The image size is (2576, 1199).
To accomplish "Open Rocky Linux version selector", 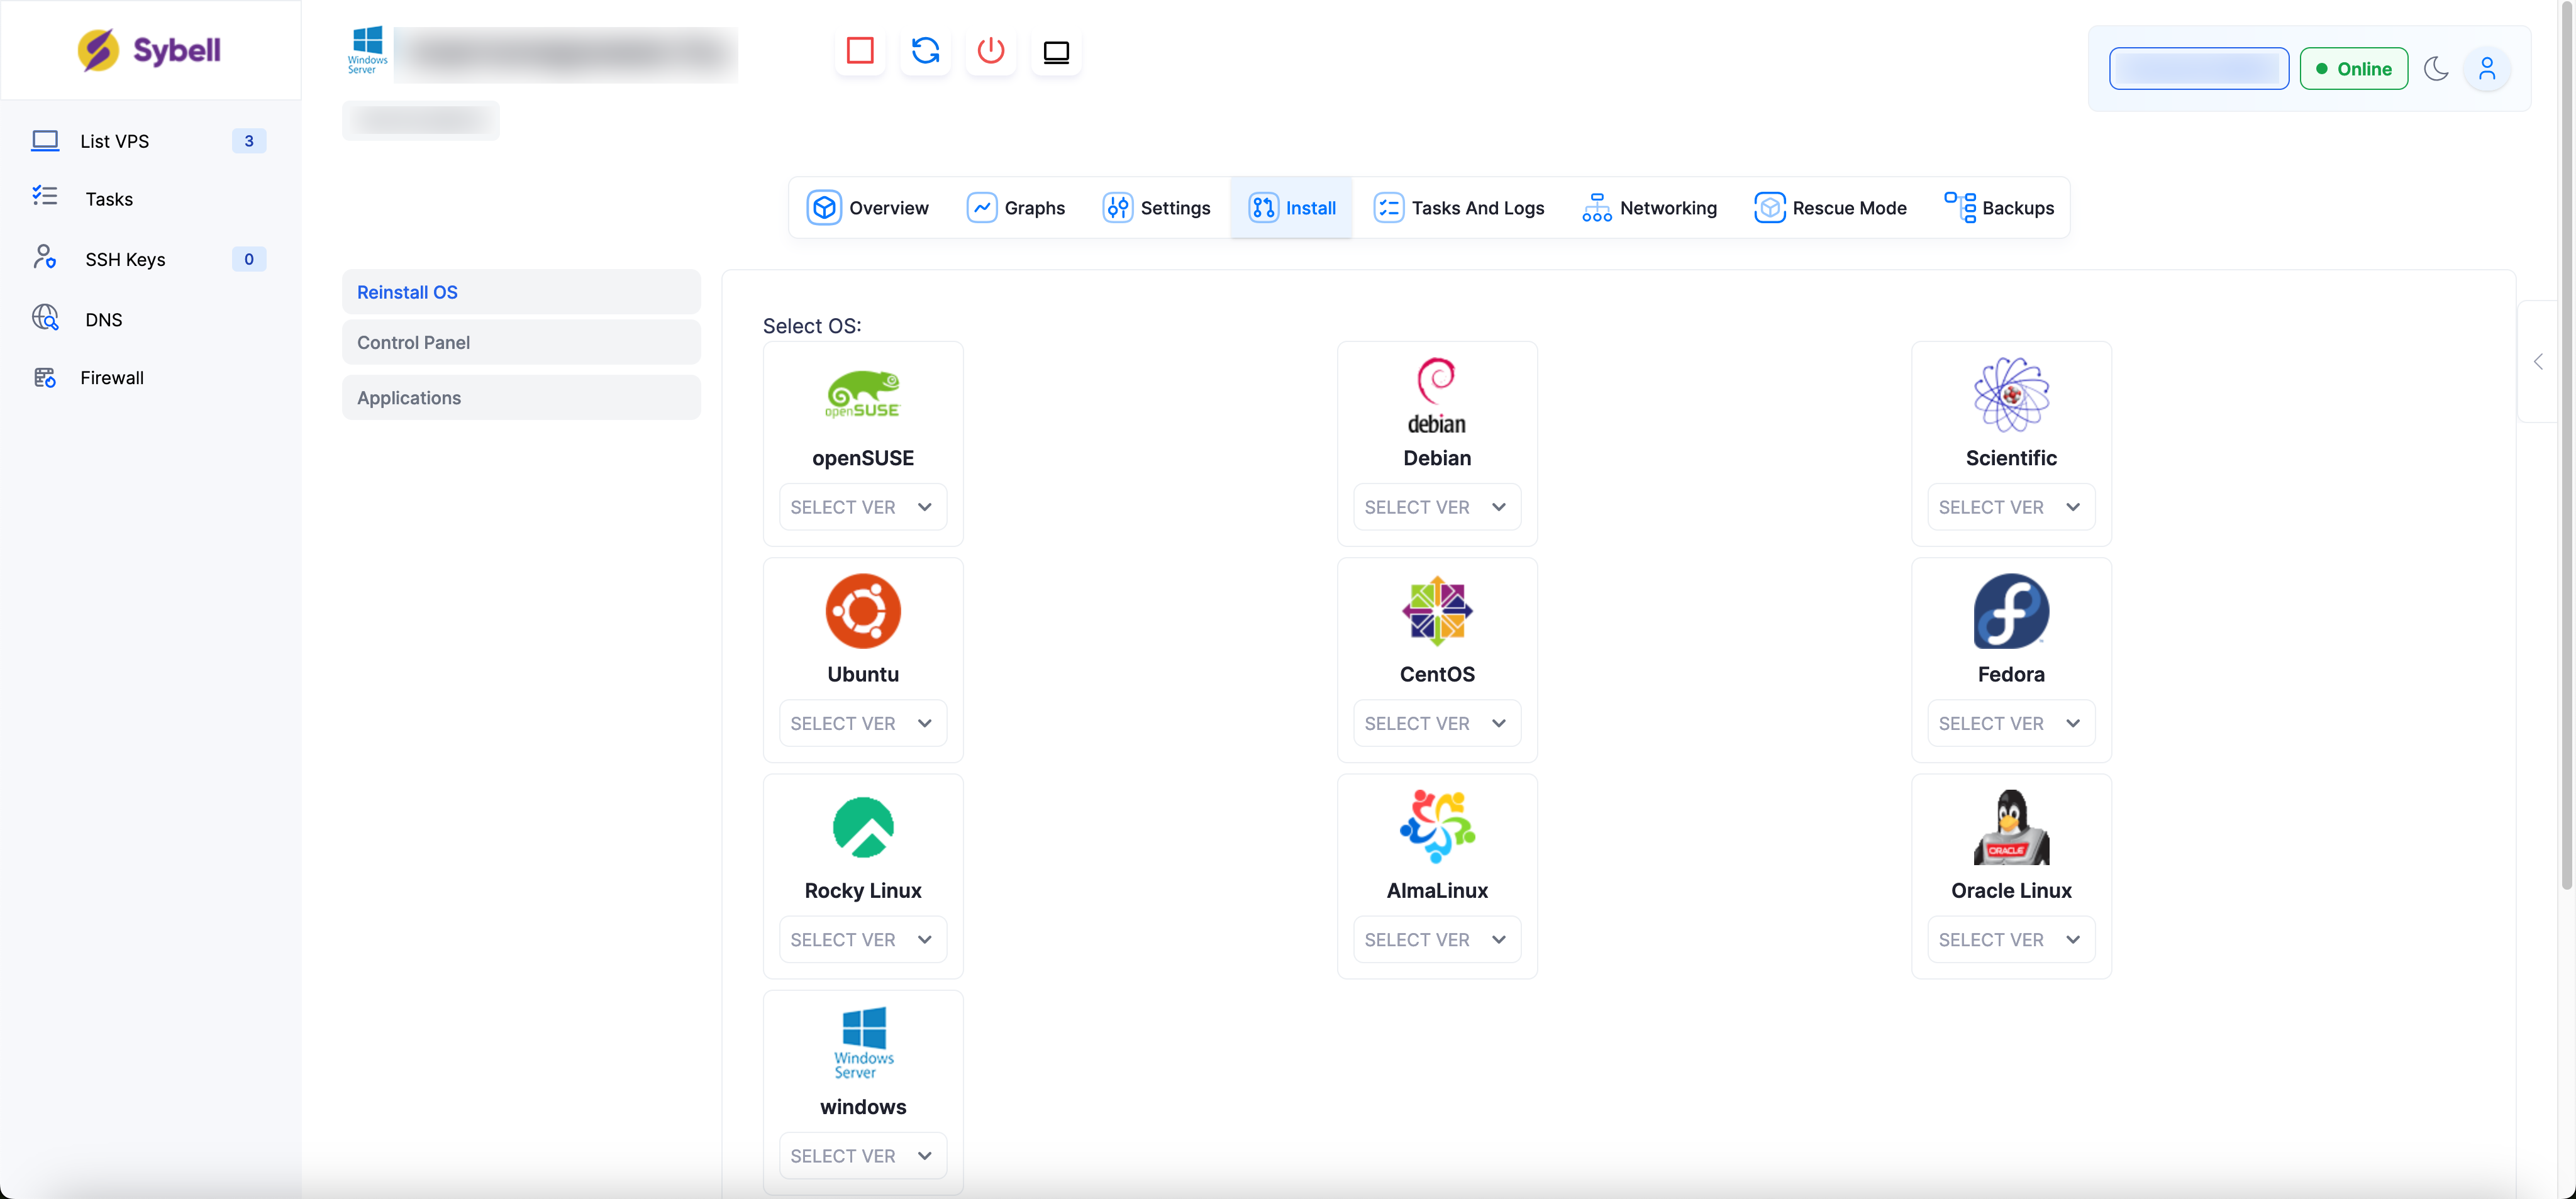I will point(862,939).
